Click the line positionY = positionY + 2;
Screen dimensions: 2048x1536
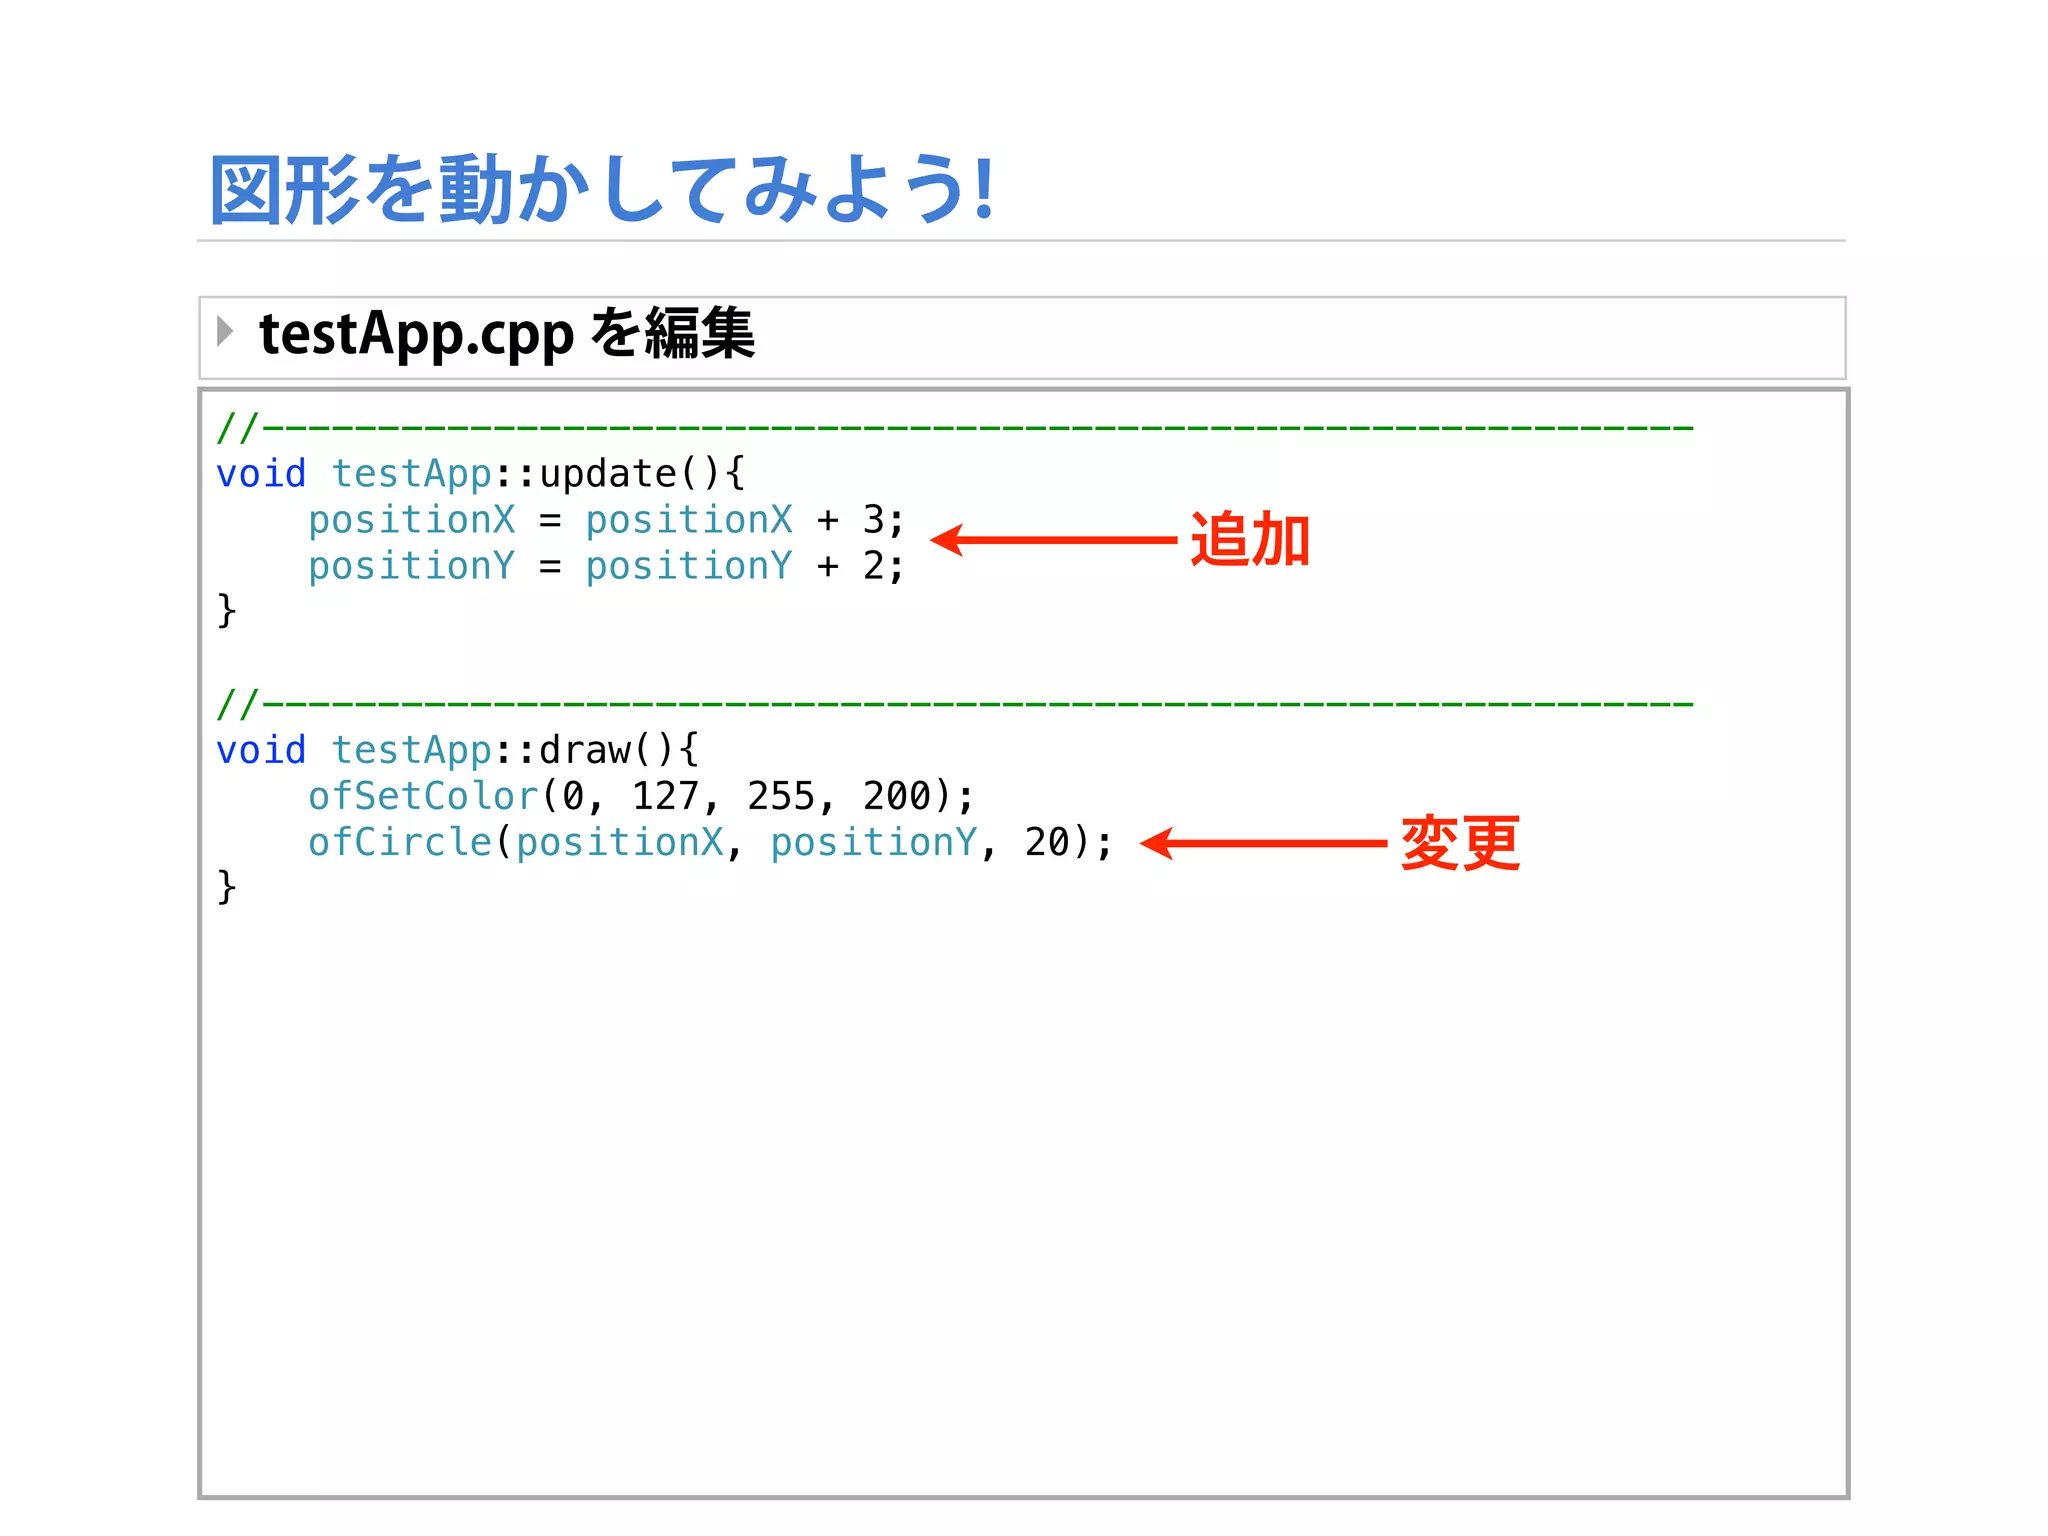(606, 566)
